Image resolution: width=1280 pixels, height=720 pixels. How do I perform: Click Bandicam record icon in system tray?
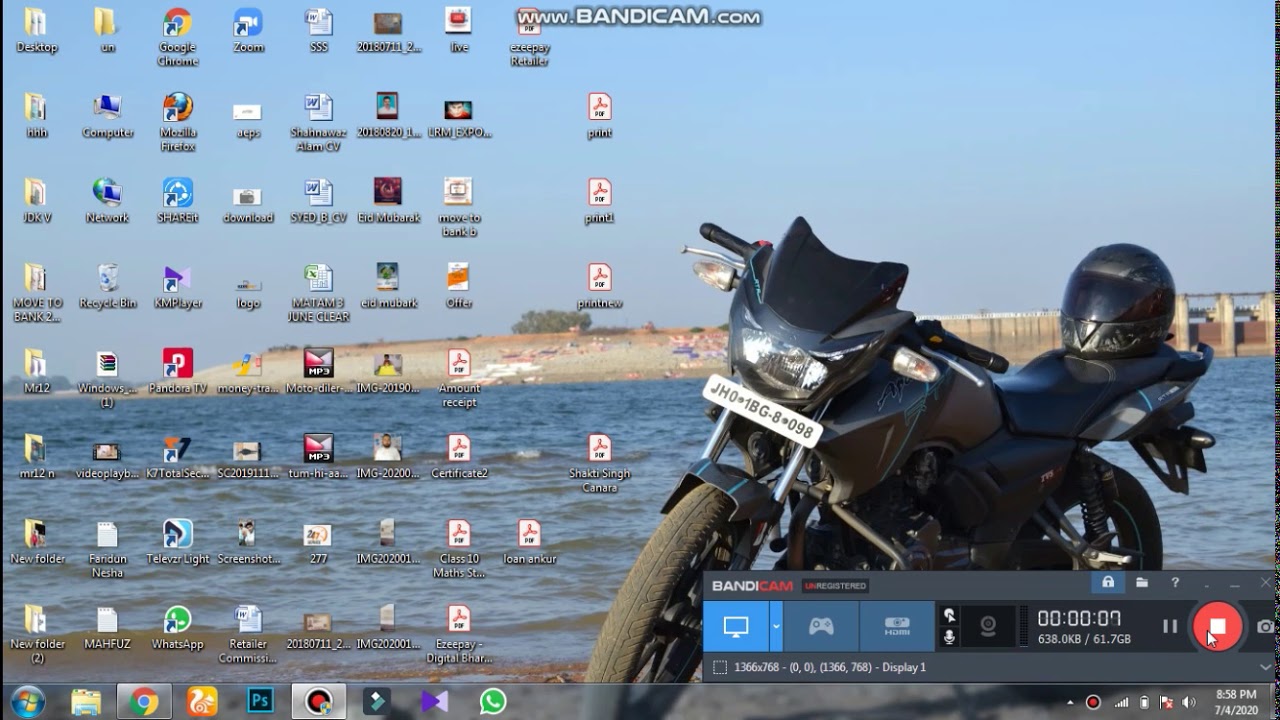(1093, 702)
